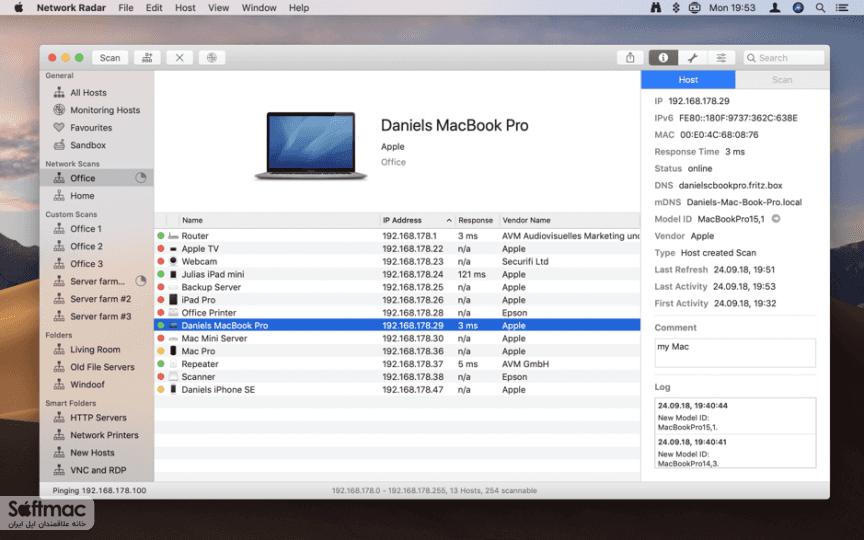Open the View menu
The width and height of the screenshot is (864, 540).
click(218, 8)
